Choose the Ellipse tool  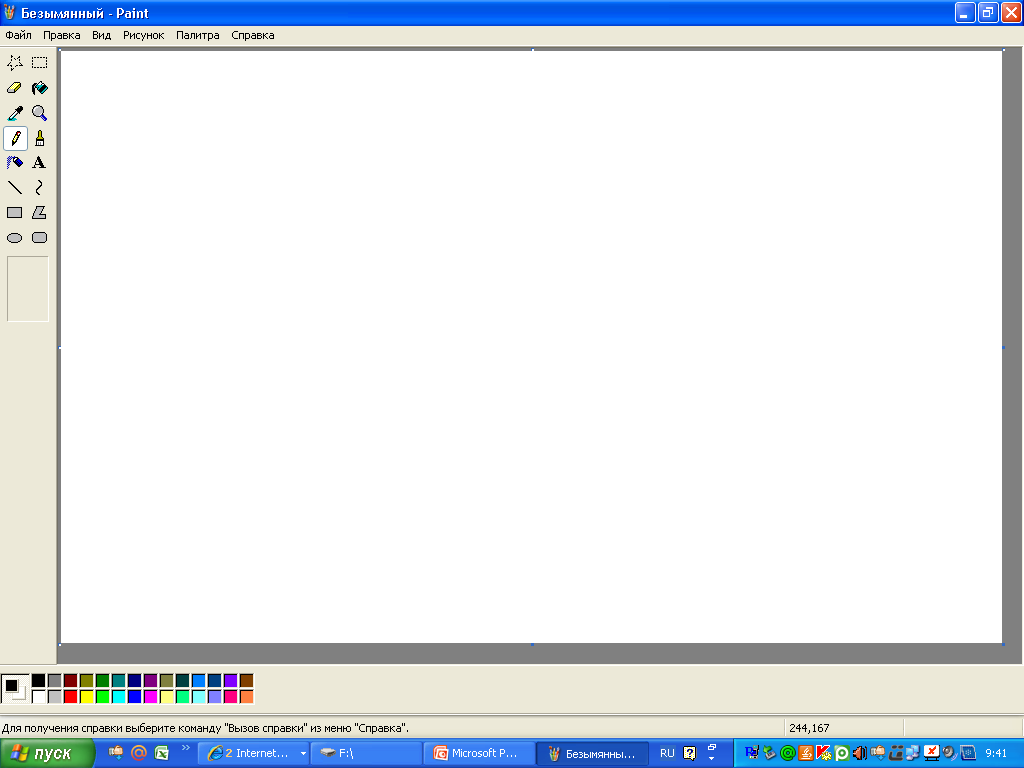(x=15, y=238)
